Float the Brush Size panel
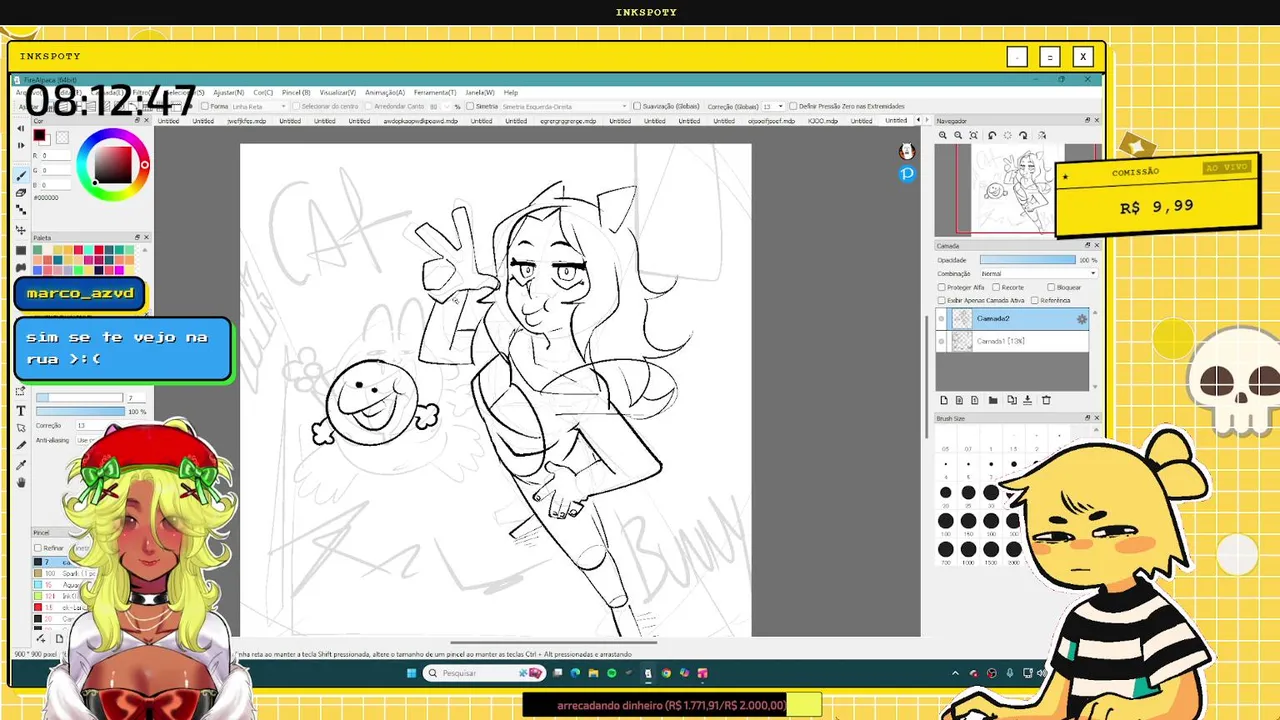Viewport: 1280px width, 720px height. point(1087,418)
